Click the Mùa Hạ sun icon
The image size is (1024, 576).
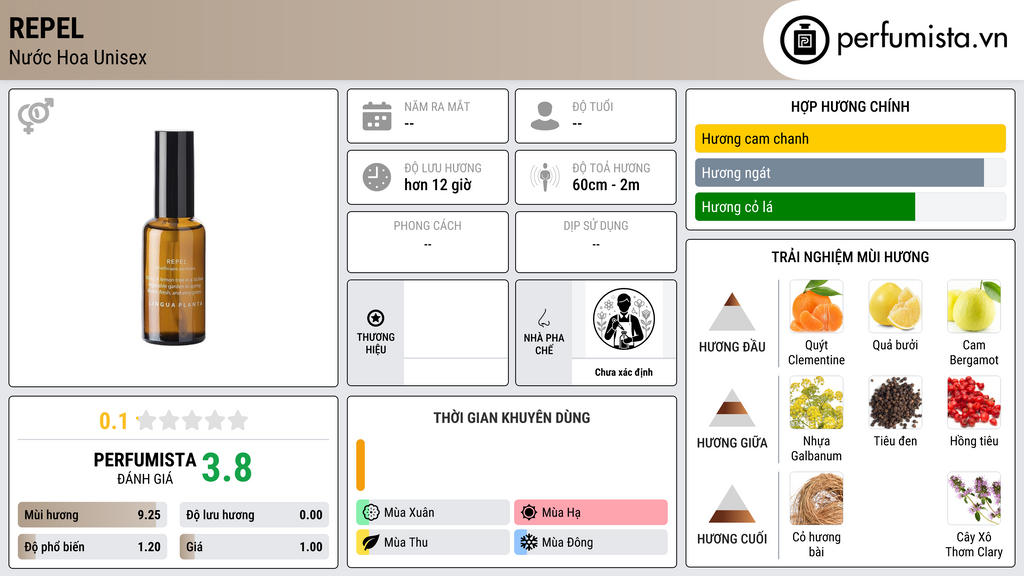[x=529, y=513]
